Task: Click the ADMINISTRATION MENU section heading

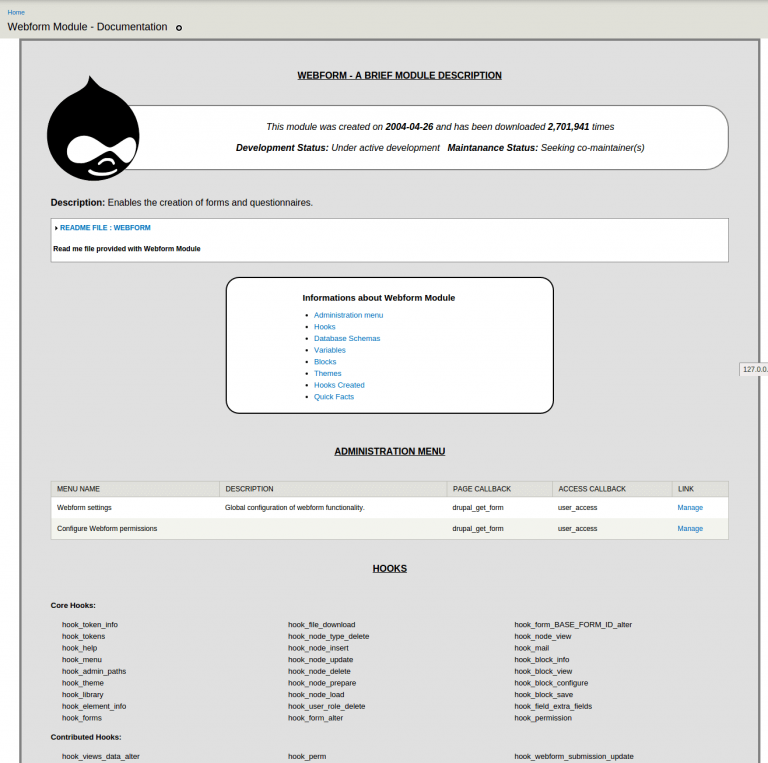Action: click(389, 452)
